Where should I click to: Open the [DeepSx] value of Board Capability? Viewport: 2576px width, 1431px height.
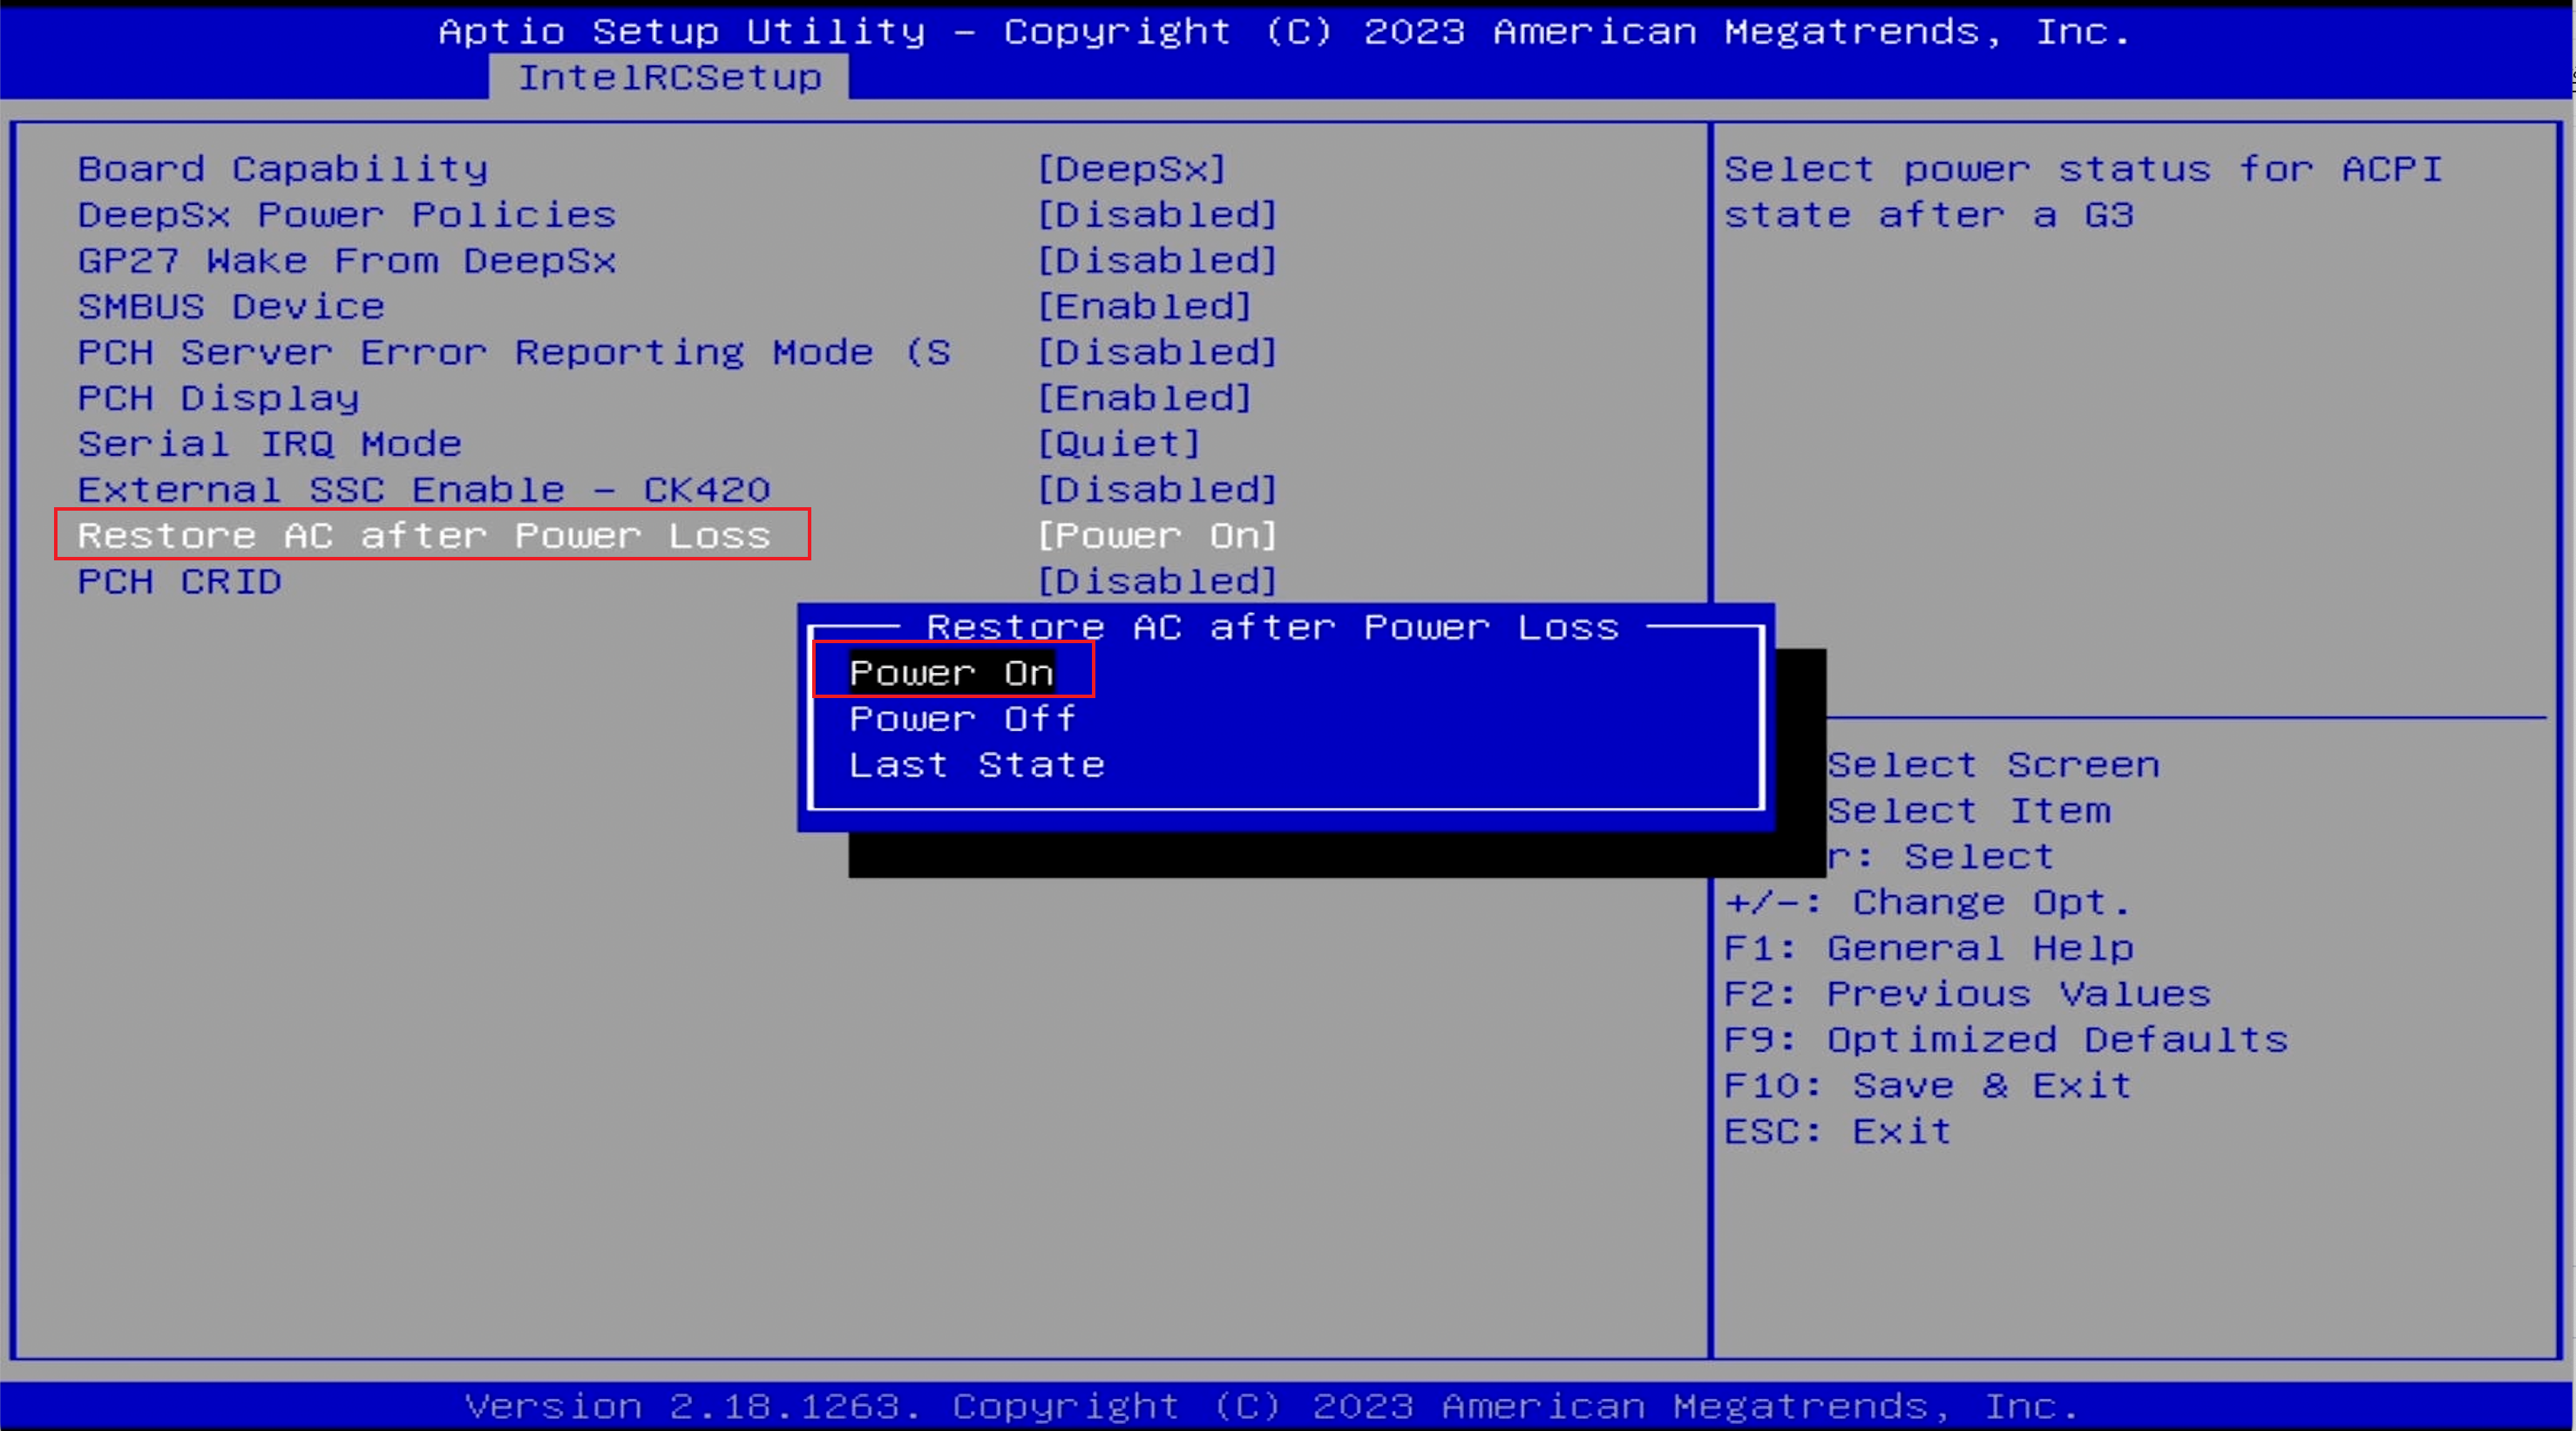[1132, 169]
